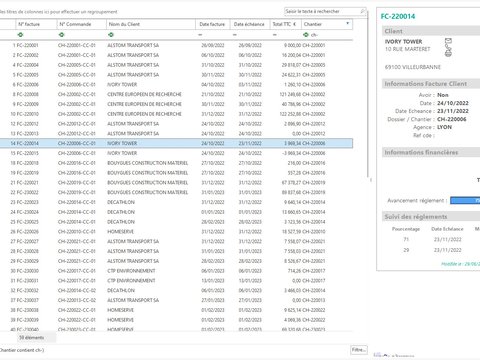Open the filter operator icon under Nom du Client

(111, 35)
